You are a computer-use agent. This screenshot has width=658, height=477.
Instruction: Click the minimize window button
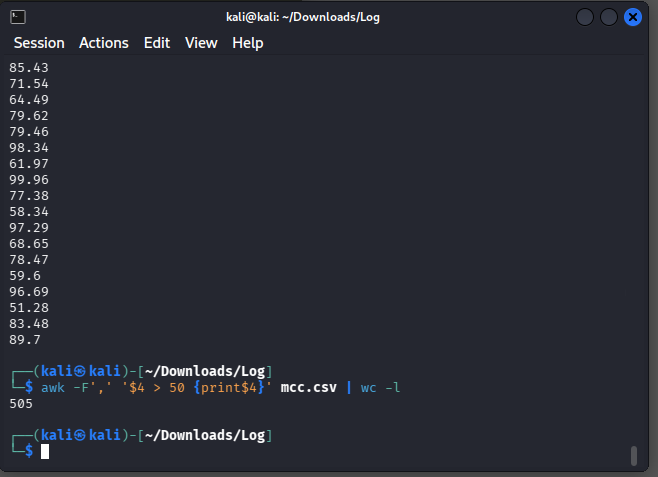tap(585, 17)
